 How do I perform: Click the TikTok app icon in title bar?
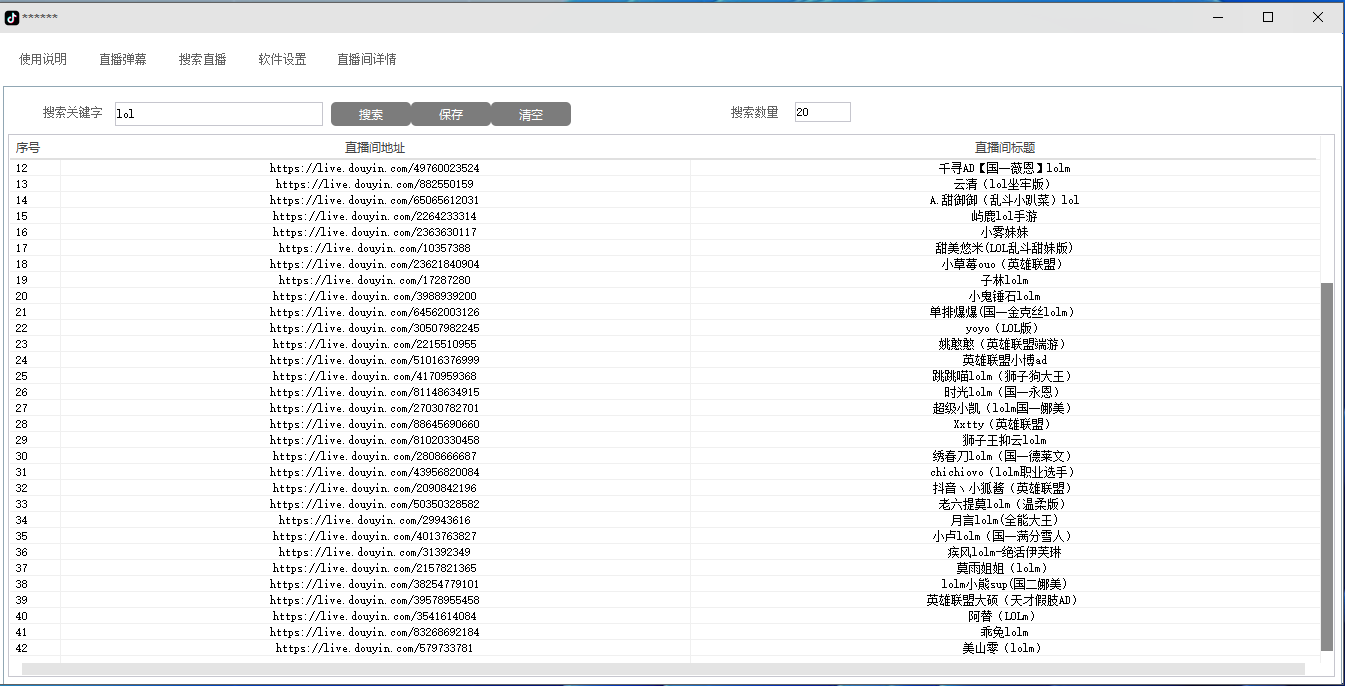(x=12, y=17)
